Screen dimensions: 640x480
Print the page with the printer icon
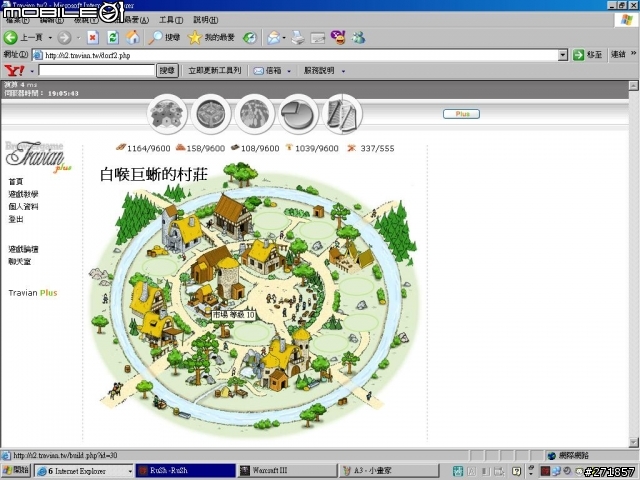298,38
